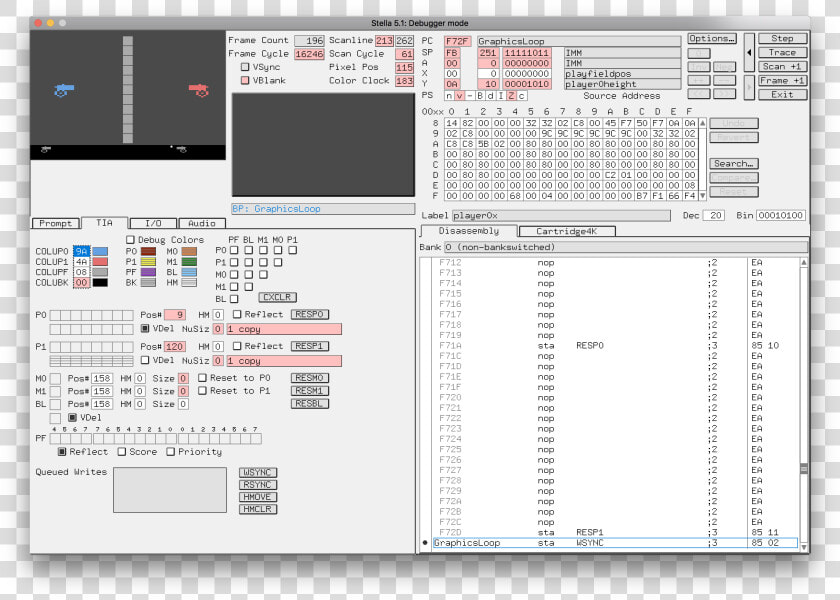
Task: Toggle playfield Reflect checkbox
Action: [x=62, y=452]
